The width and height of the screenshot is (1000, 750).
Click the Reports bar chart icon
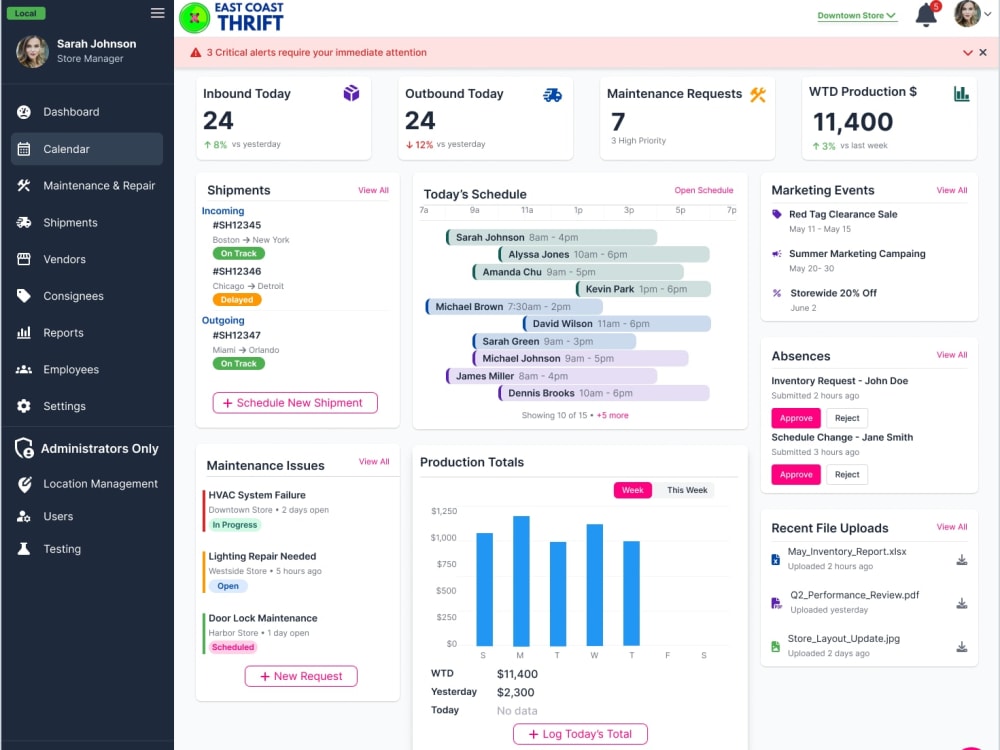coord(24,332)
